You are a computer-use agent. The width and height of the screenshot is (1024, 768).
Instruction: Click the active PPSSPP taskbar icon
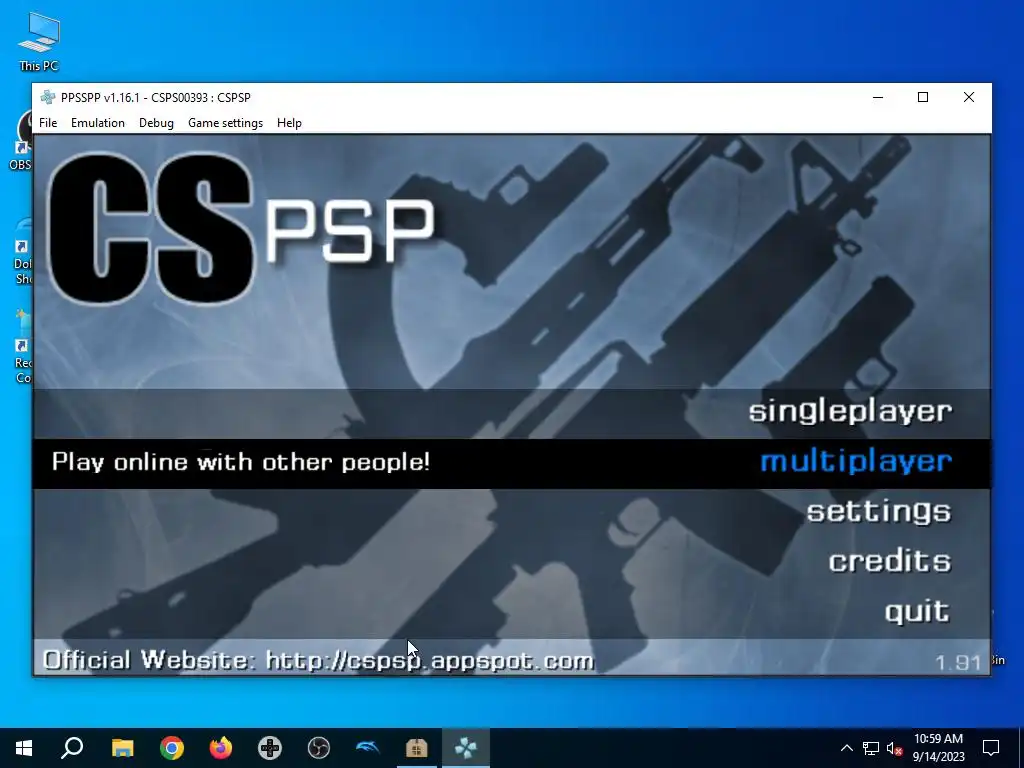(x=466, y=748)
